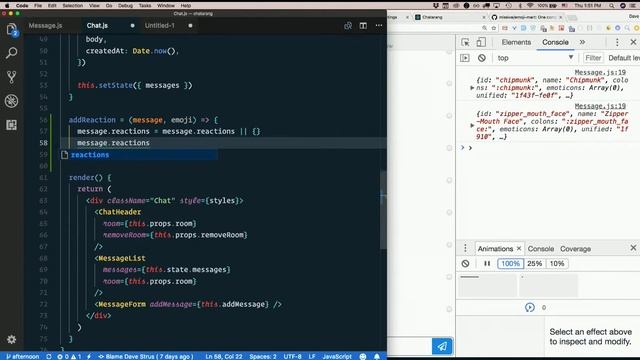This screenshot has height=360, width=640.
Task: Open DevTools customize three-dot menu
Action: tap(617, 42)
